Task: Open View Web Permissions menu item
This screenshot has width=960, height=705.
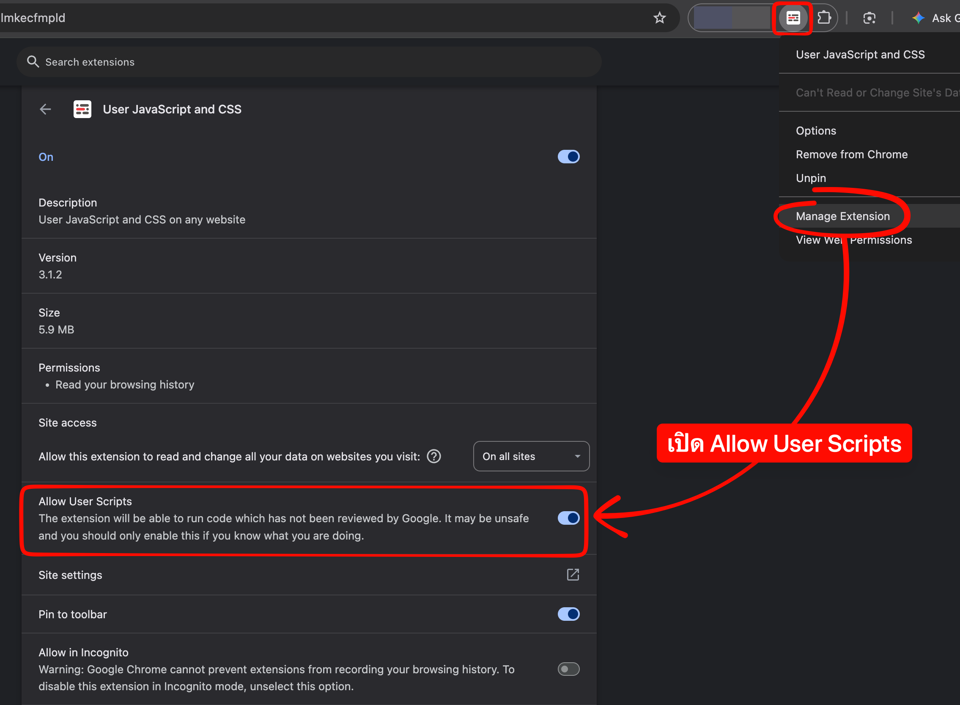Action: tap(853, 240)
